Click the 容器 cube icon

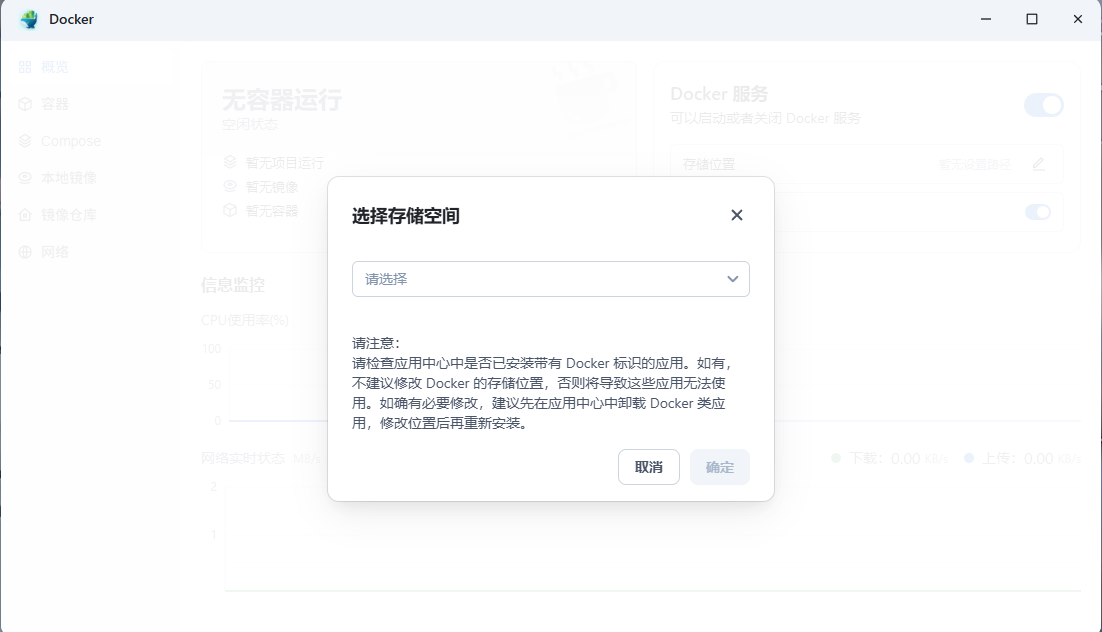25,104
